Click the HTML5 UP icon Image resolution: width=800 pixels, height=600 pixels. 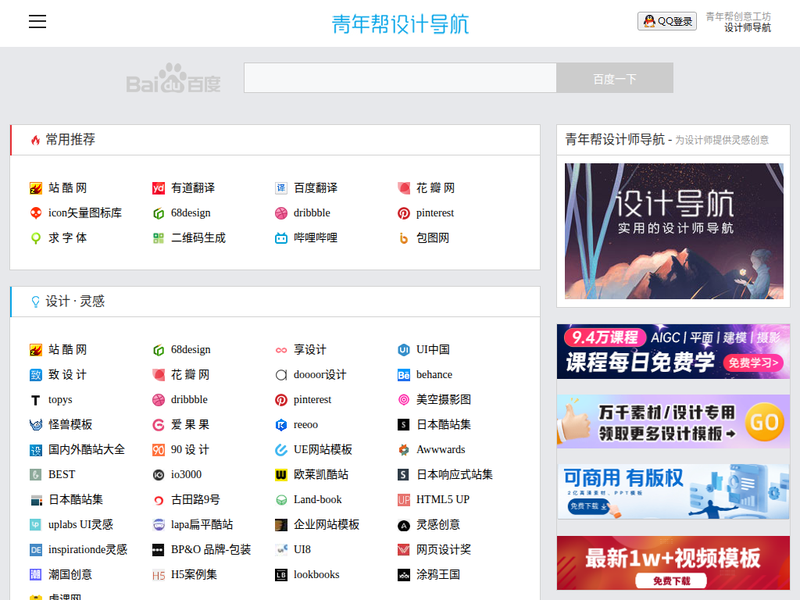tap(404, 500)
